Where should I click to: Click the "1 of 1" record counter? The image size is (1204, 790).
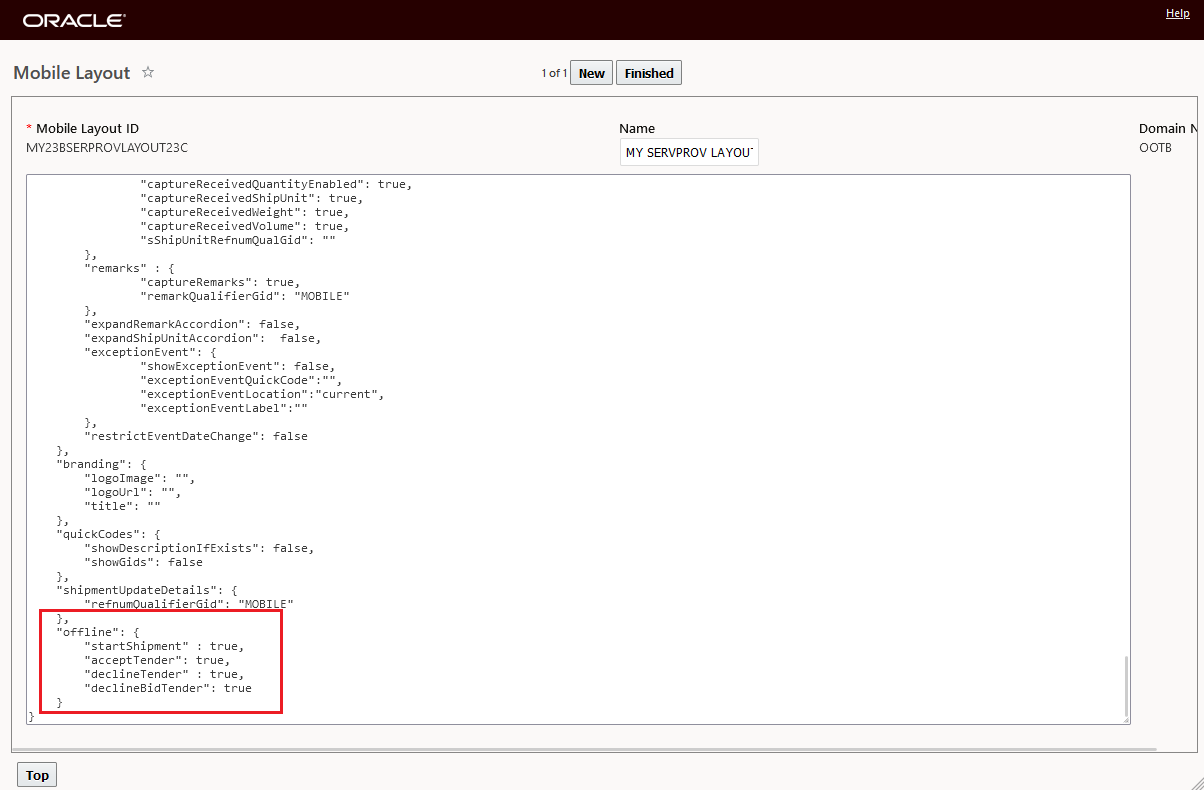554,73
